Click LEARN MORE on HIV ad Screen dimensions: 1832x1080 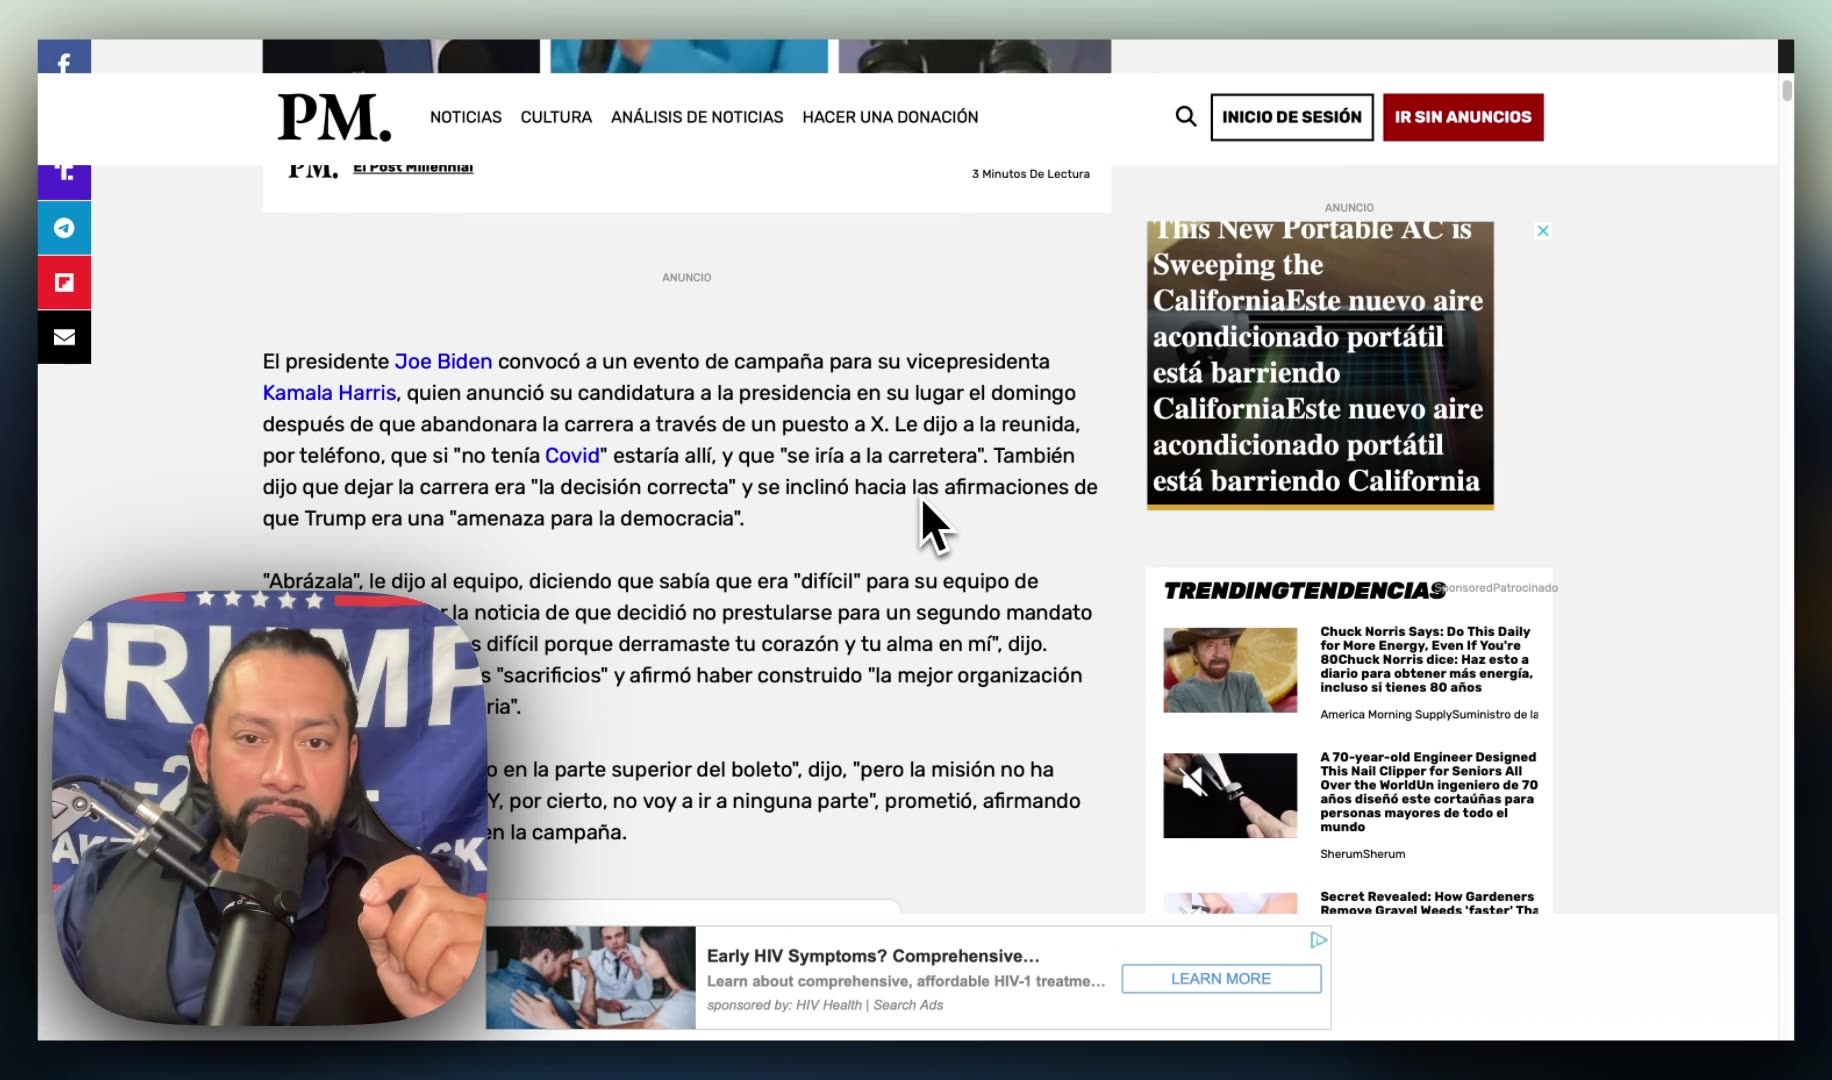[x=1221, y=979]
